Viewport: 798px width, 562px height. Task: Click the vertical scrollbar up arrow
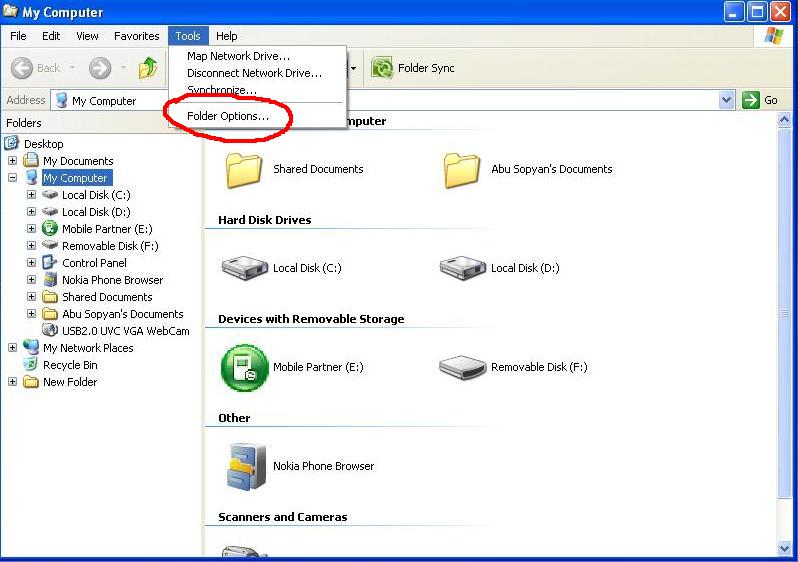784,121
